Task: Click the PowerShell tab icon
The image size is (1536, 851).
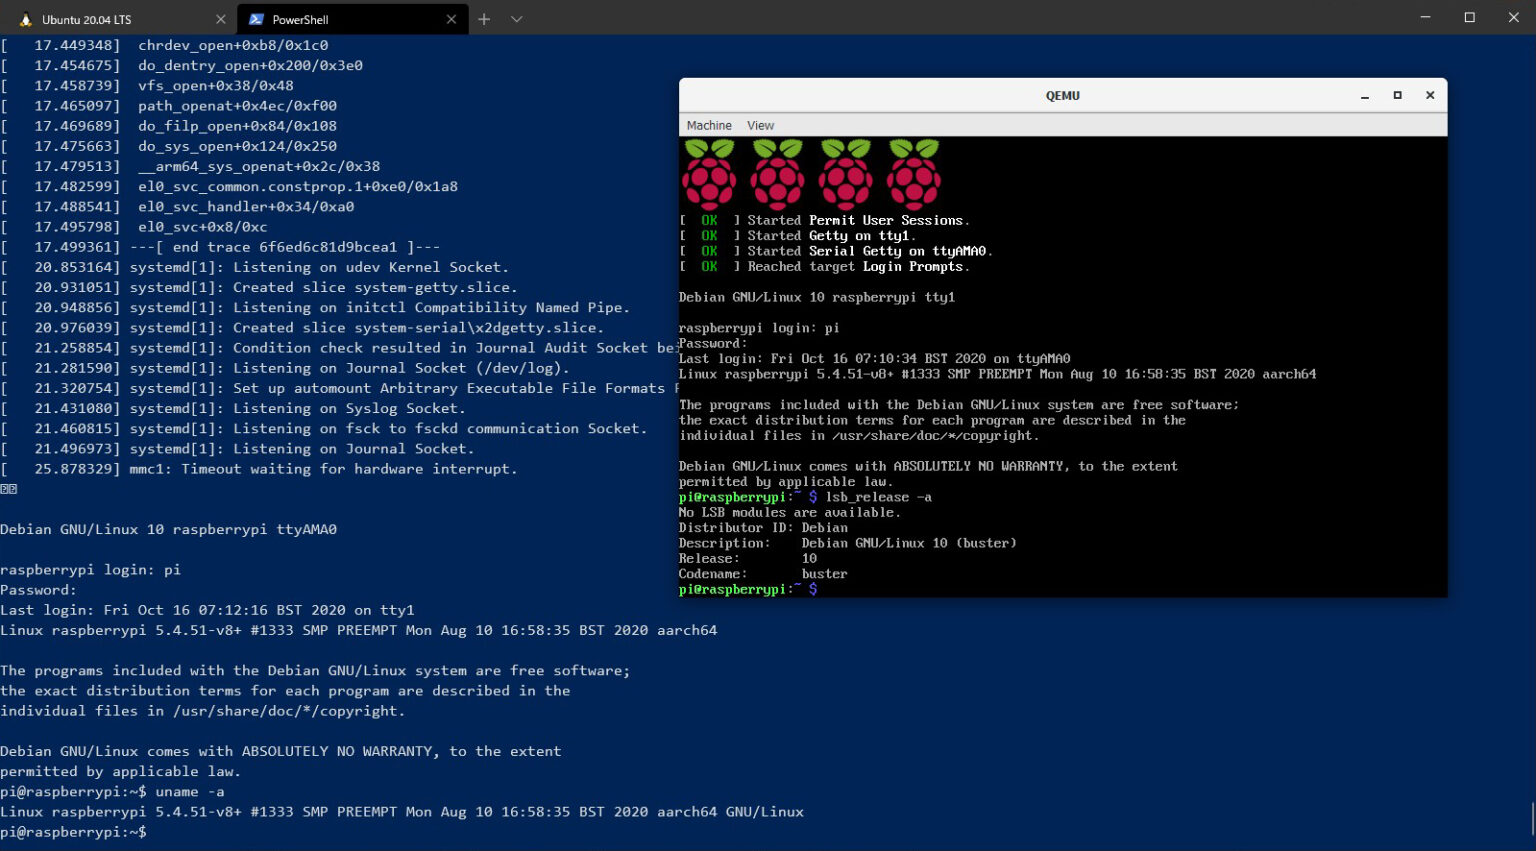Action: tap(257, 19)
